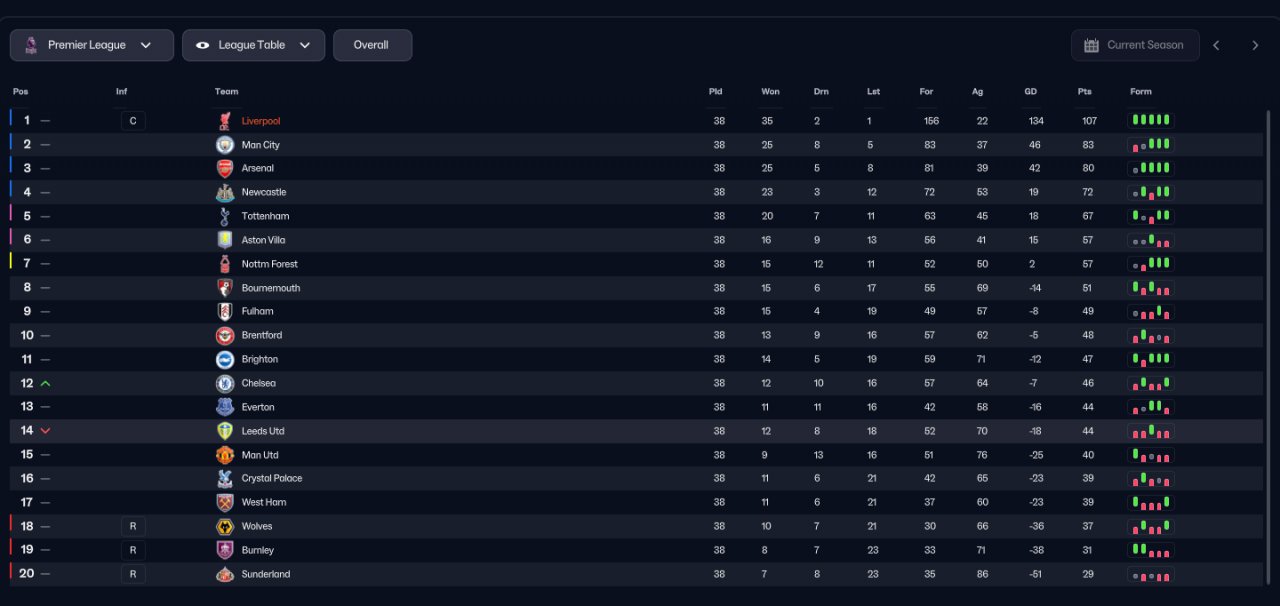Sort table by Team column header

226,92
